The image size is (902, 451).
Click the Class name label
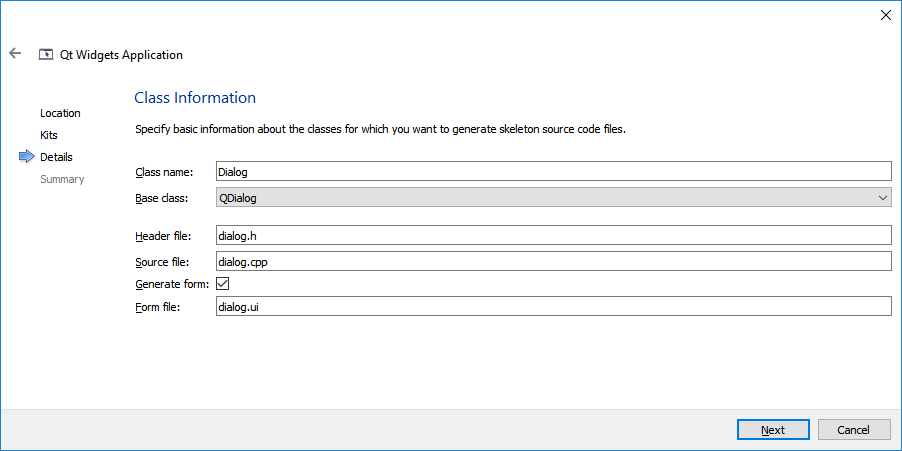click(164, 172)
